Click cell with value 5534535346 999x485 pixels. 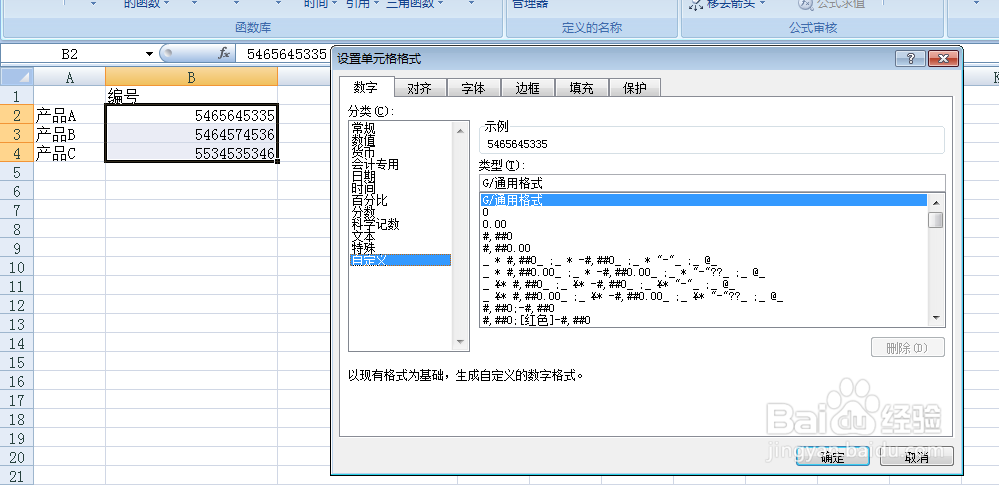(x=192, y=154)
